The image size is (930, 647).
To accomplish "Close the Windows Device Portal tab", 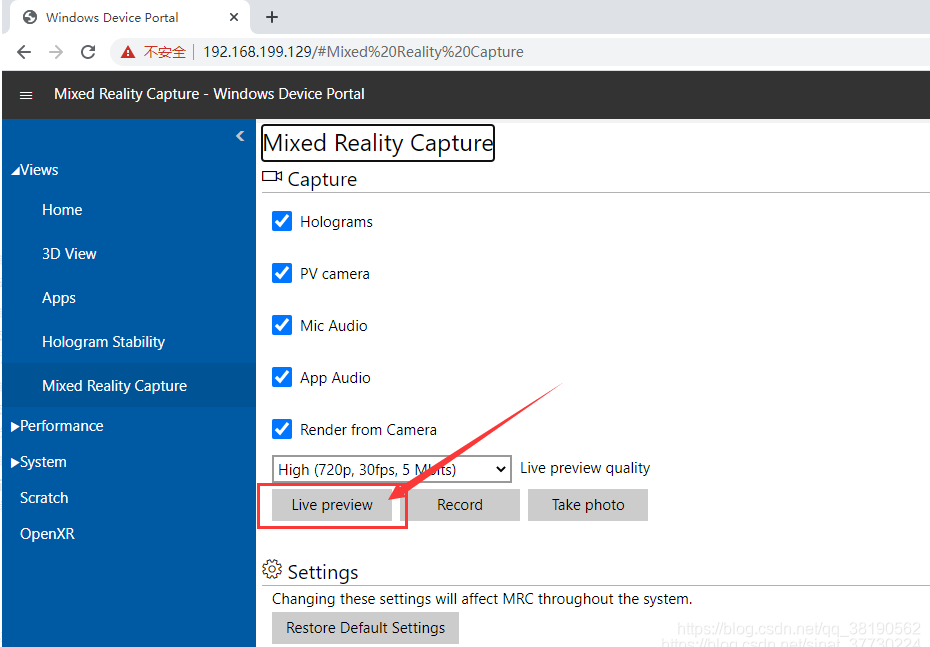I will pyautogui.click(x=234, y=17).
